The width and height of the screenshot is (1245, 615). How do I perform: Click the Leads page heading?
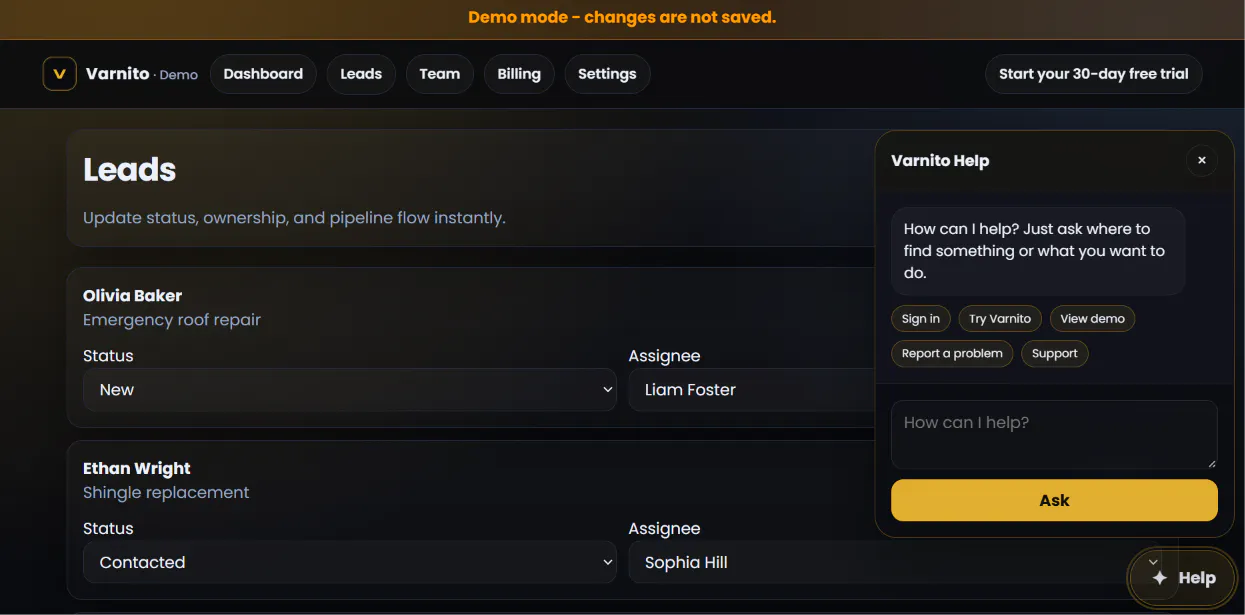[x=130, y=170]
